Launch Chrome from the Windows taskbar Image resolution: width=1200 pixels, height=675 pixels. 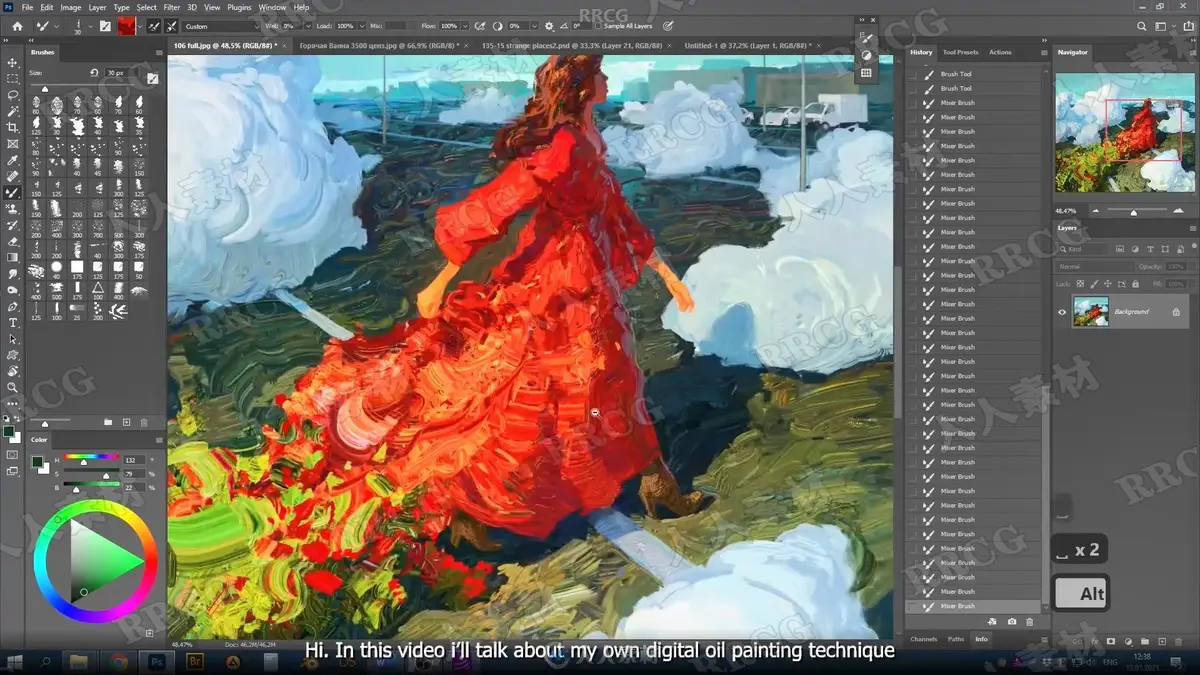tap(119, 662)
